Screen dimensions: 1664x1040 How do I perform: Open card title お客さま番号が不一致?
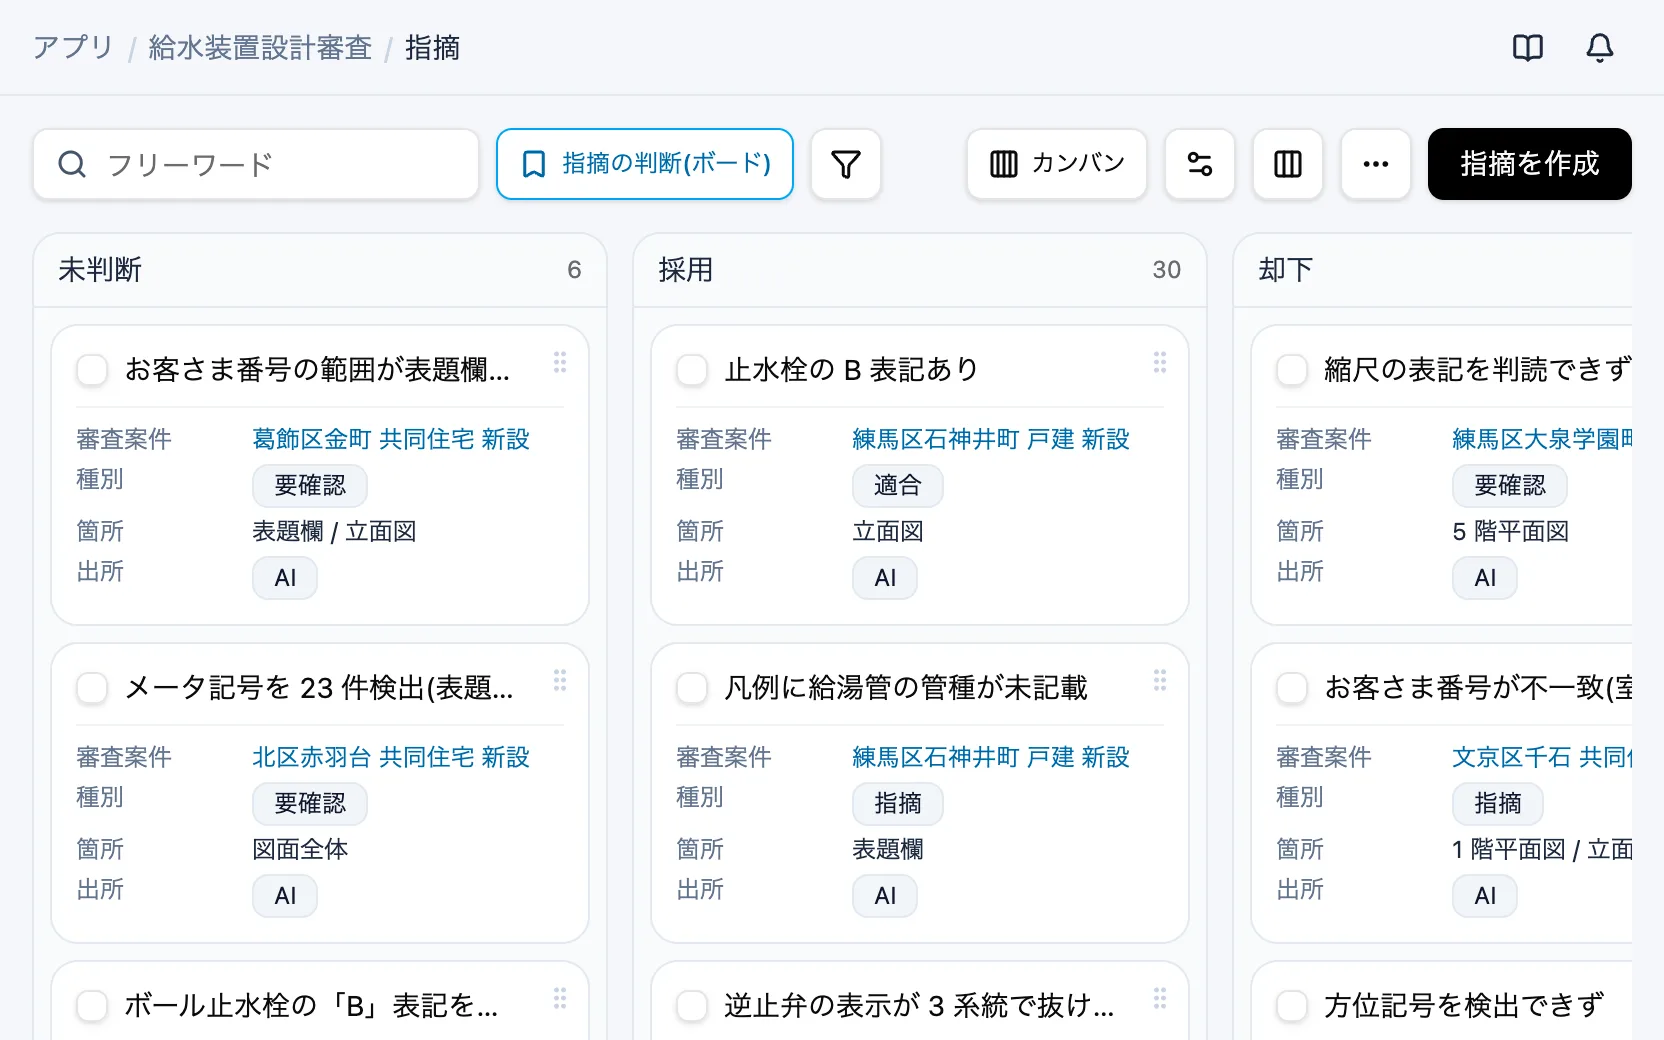pyautogui.click(x=1478, y=688)
